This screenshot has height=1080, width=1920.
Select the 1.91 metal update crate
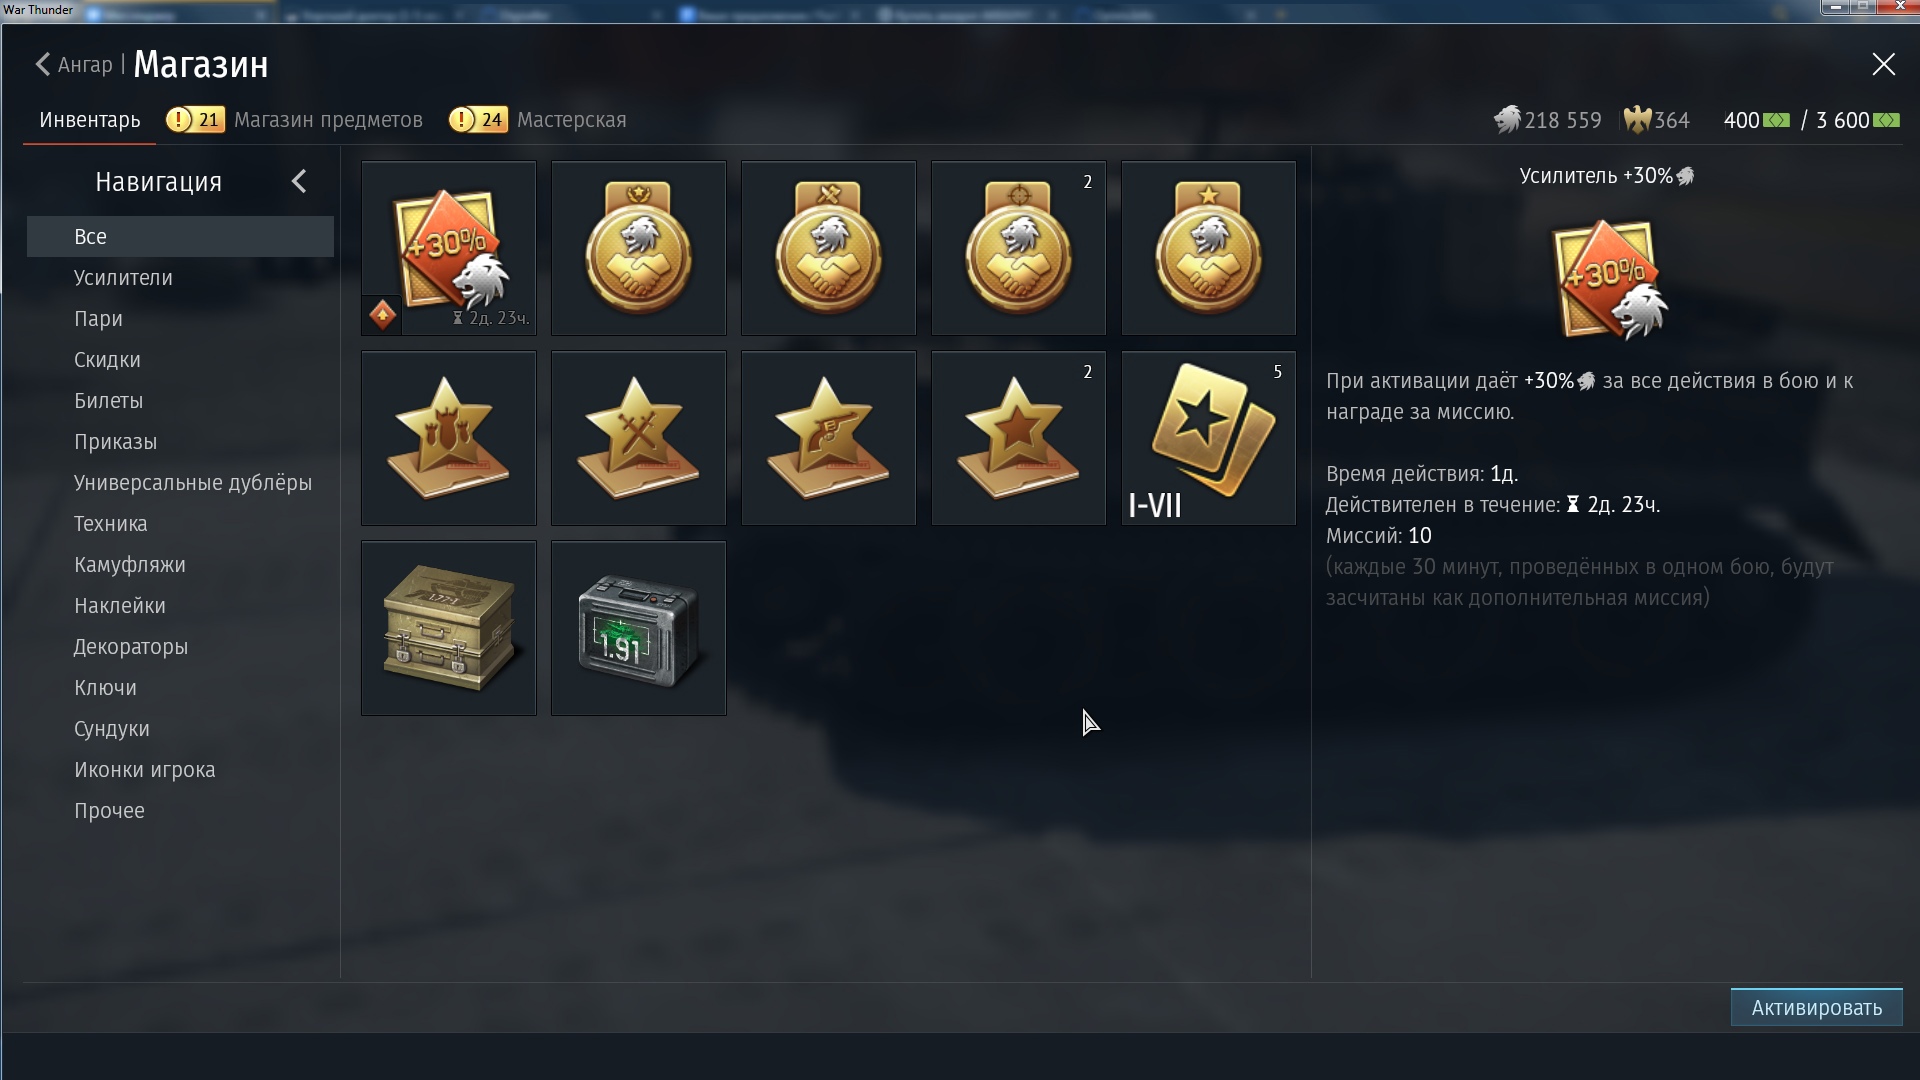(638, 628)
